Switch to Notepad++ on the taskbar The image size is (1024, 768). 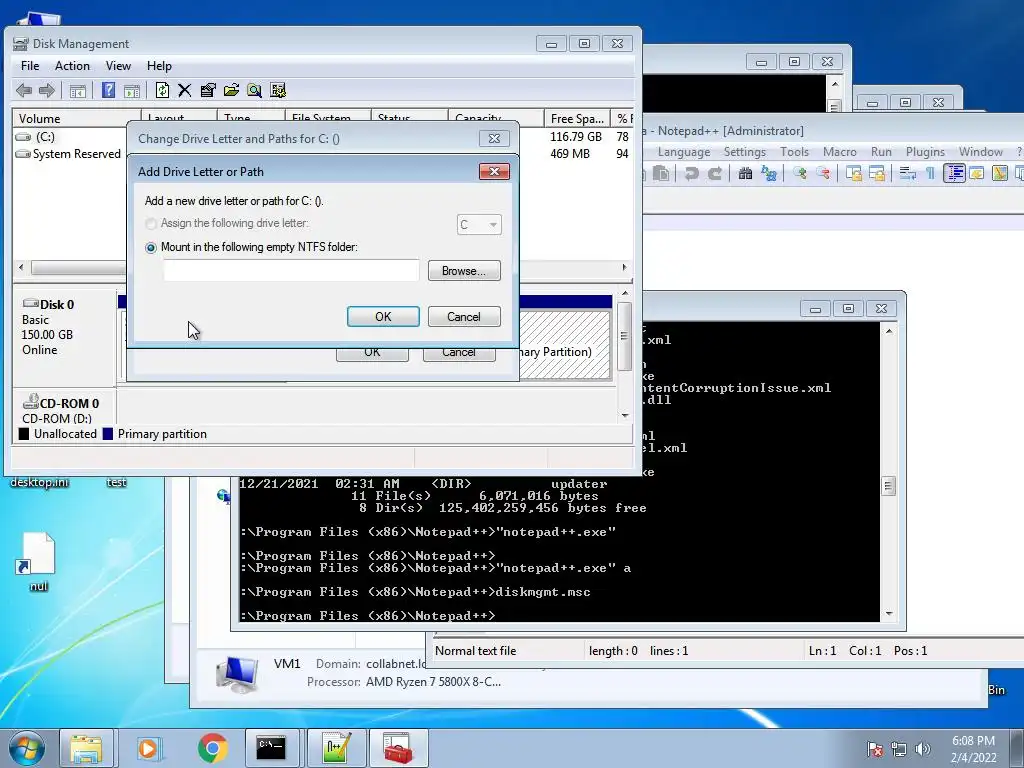click(x=336, y=748)
